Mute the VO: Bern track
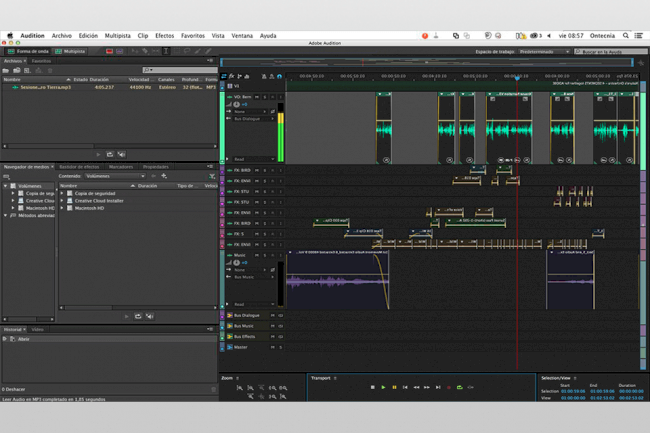Viewport: 650px width, 433px height. coord(256,97)
